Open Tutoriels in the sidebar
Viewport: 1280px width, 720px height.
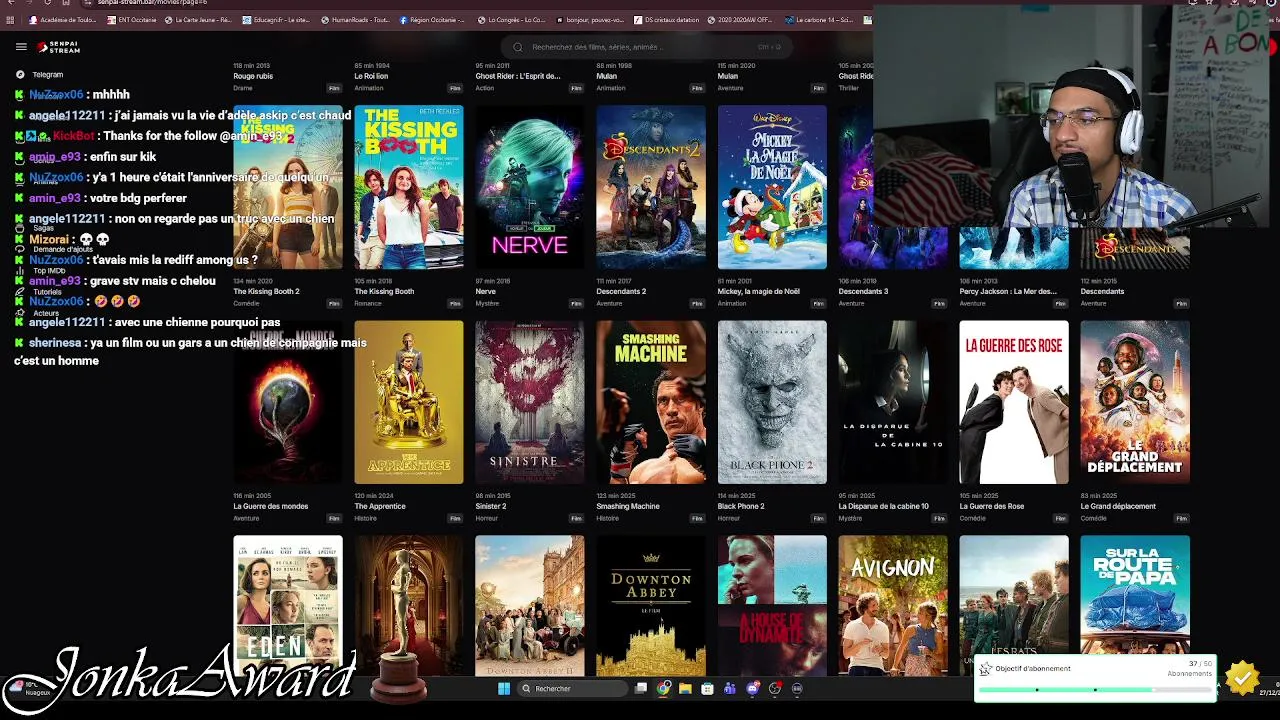tap(40, 291)
